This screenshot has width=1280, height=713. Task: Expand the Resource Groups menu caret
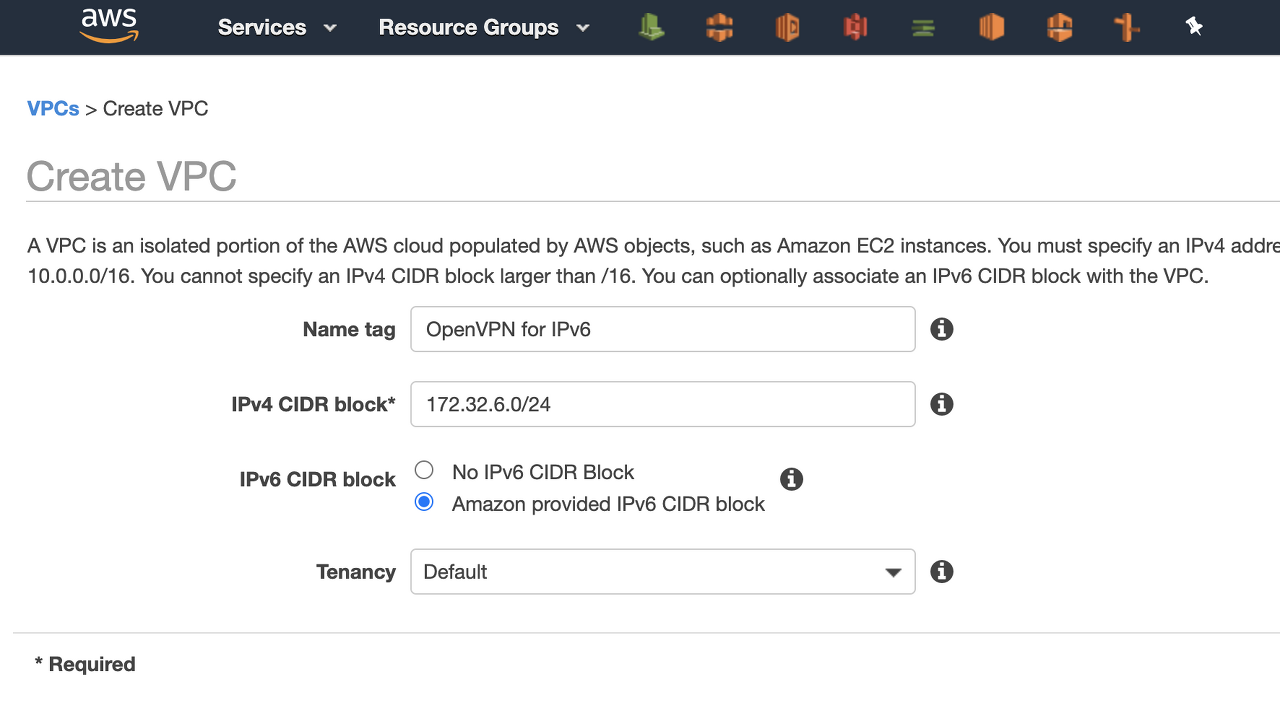click(583, 28)
